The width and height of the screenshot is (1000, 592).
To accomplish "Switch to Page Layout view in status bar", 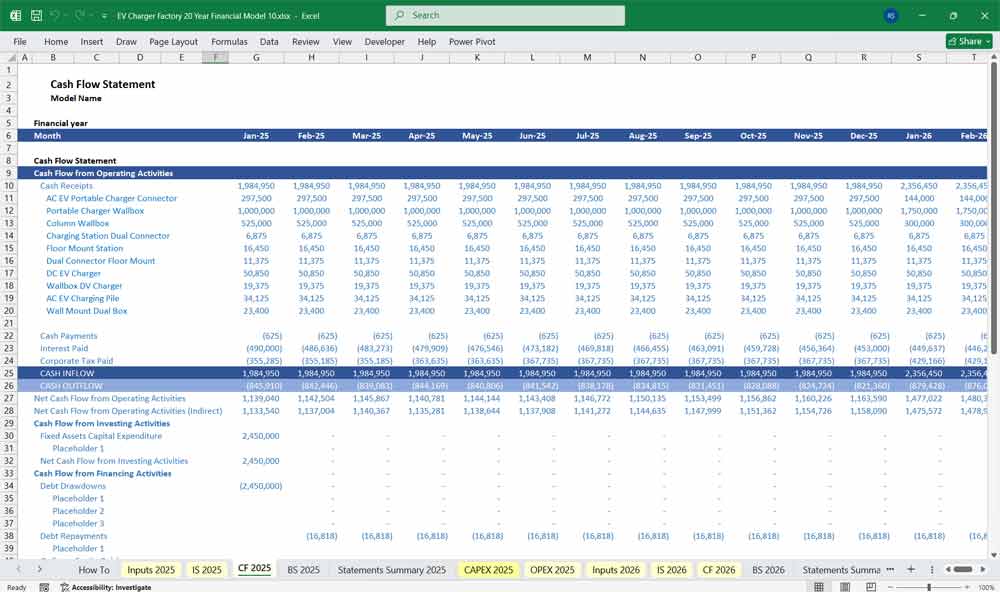I will (x=844, y=586).
